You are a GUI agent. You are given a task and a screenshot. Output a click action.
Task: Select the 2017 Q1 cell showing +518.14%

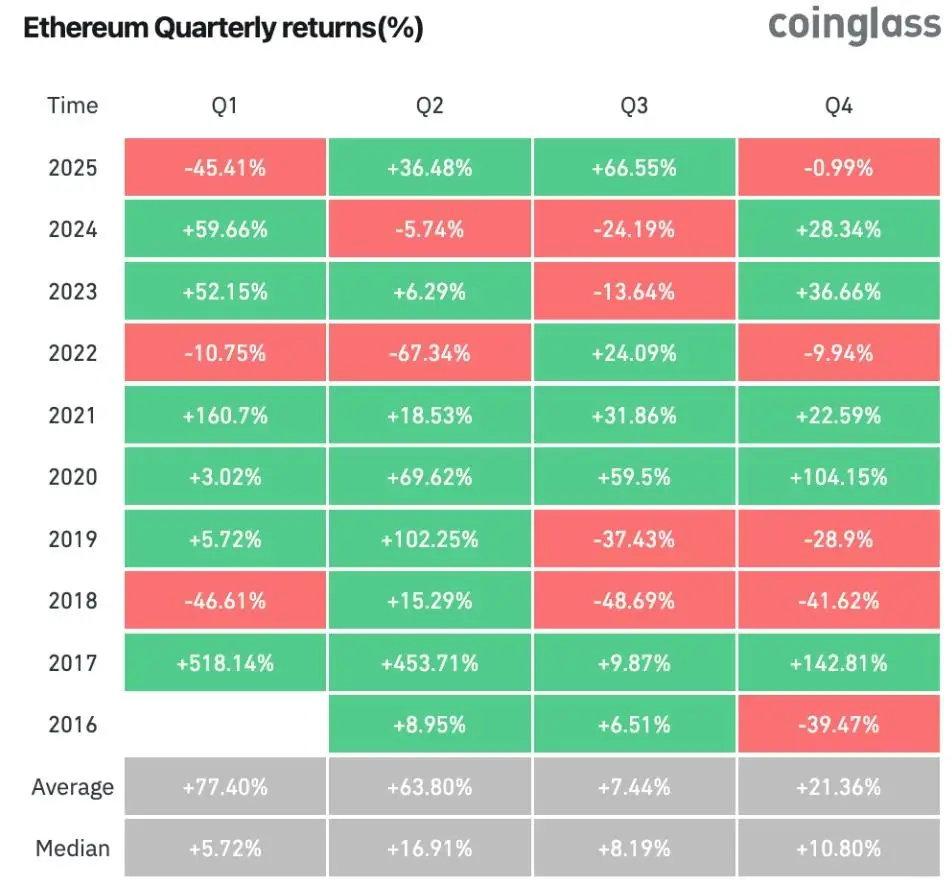pos(225,662)
